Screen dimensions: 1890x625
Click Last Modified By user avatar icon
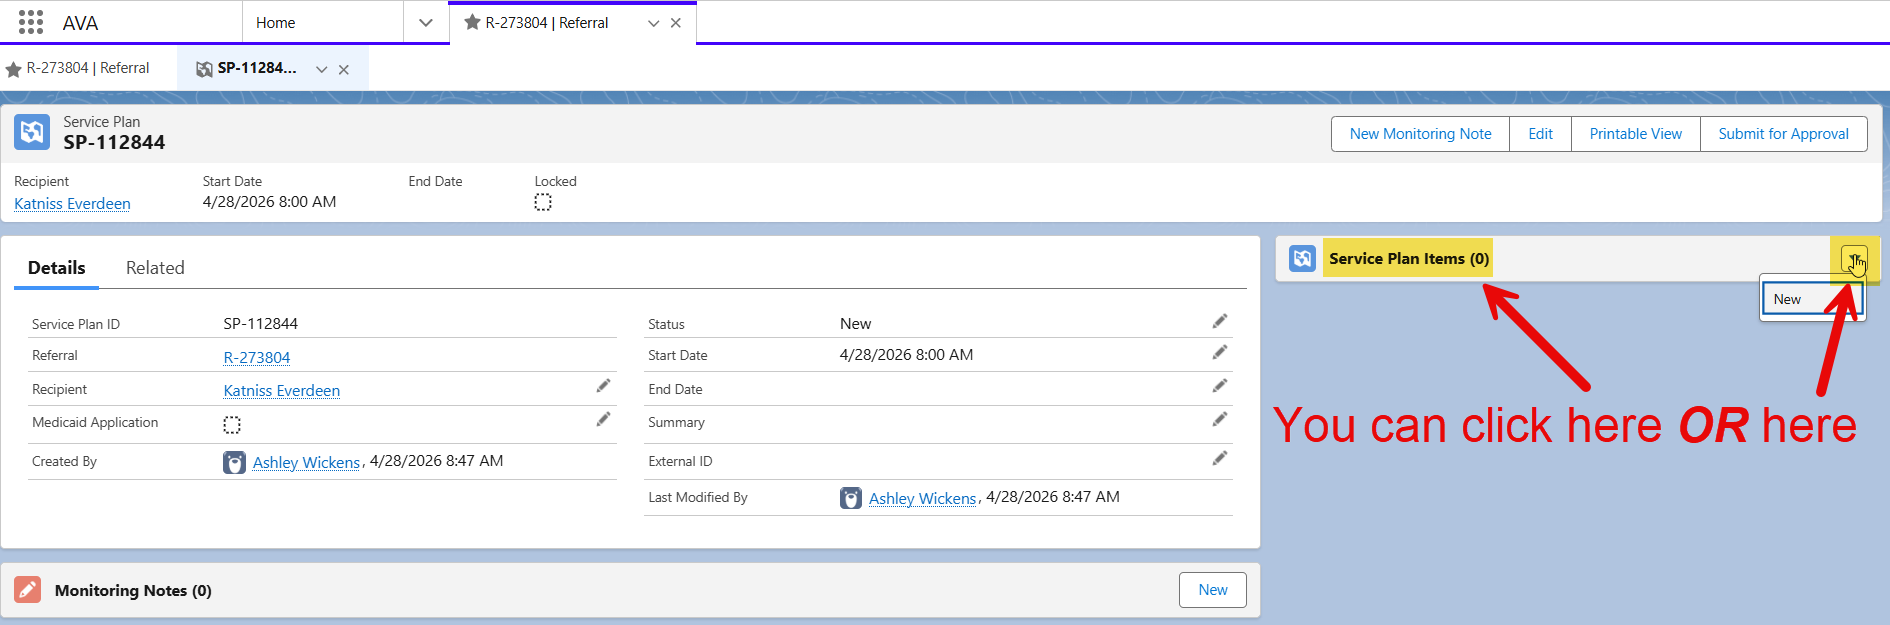(x=851, y=498)
